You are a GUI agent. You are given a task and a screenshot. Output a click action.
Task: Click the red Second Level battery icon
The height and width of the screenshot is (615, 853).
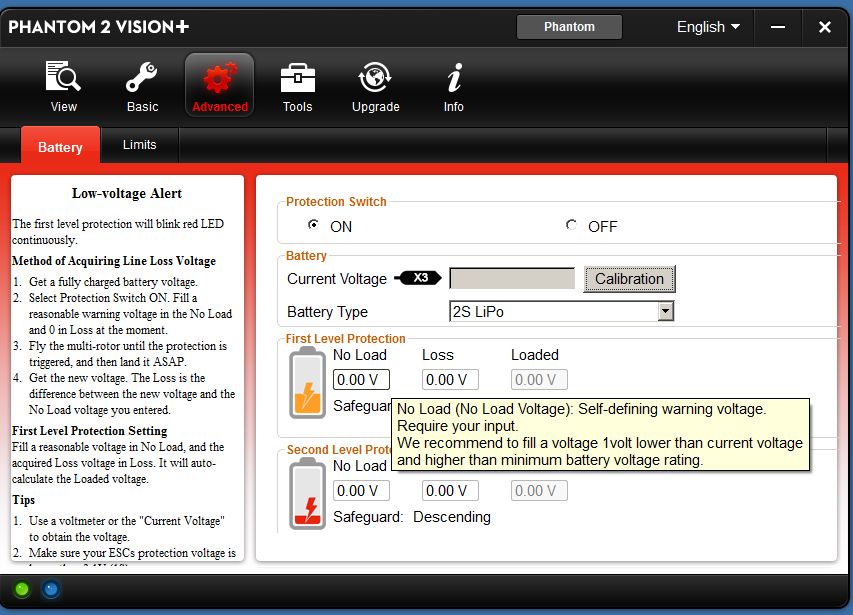[x=307, y=494]
